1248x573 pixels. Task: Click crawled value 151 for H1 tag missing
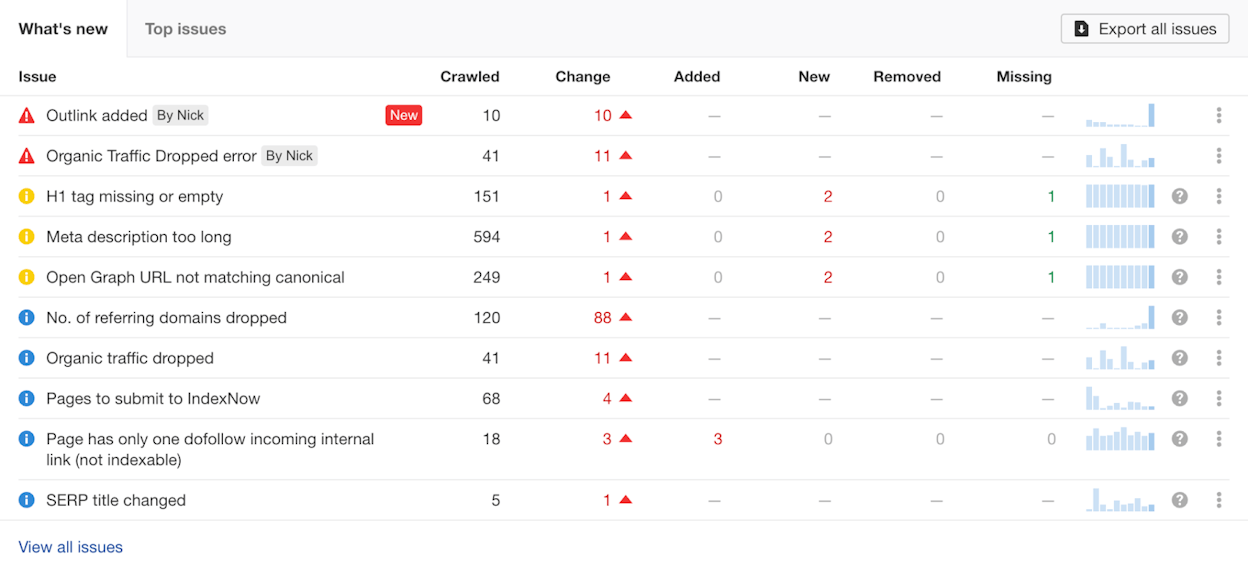point(487,196)
